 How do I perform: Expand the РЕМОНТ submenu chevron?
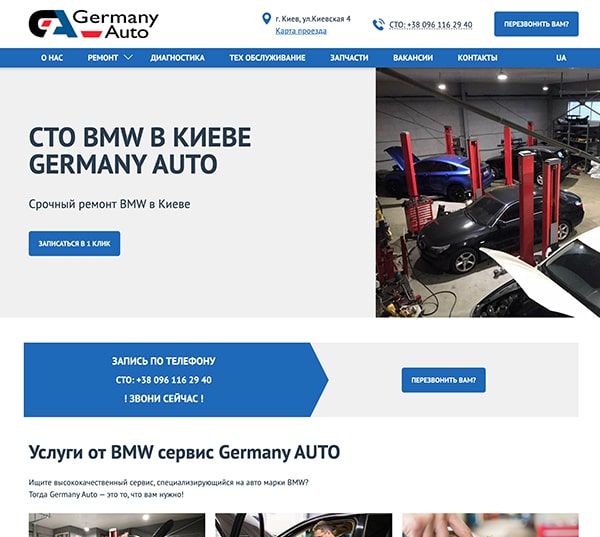click(x=128, y=57)
